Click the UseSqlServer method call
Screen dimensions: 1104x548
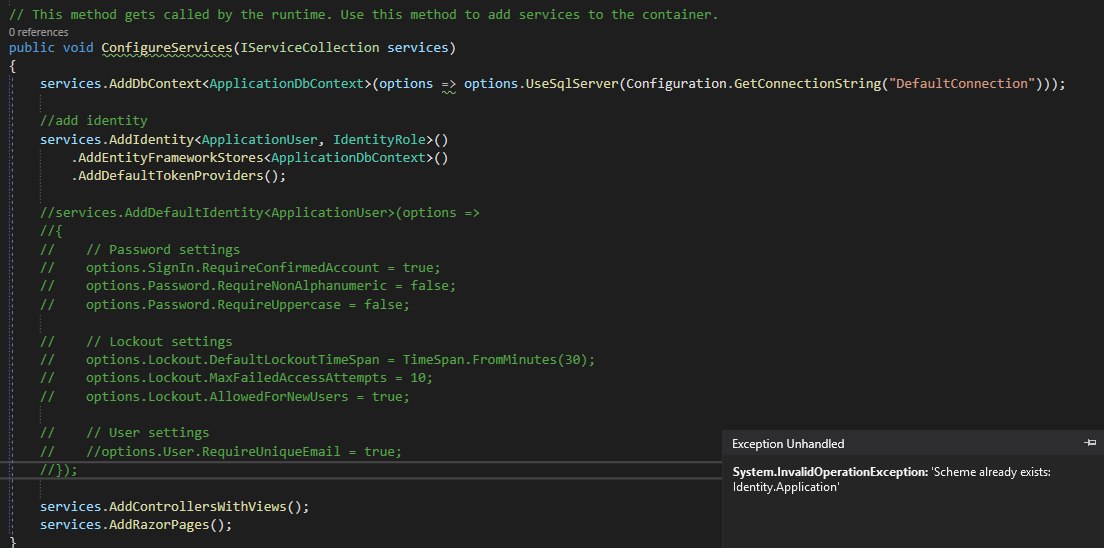567,83
